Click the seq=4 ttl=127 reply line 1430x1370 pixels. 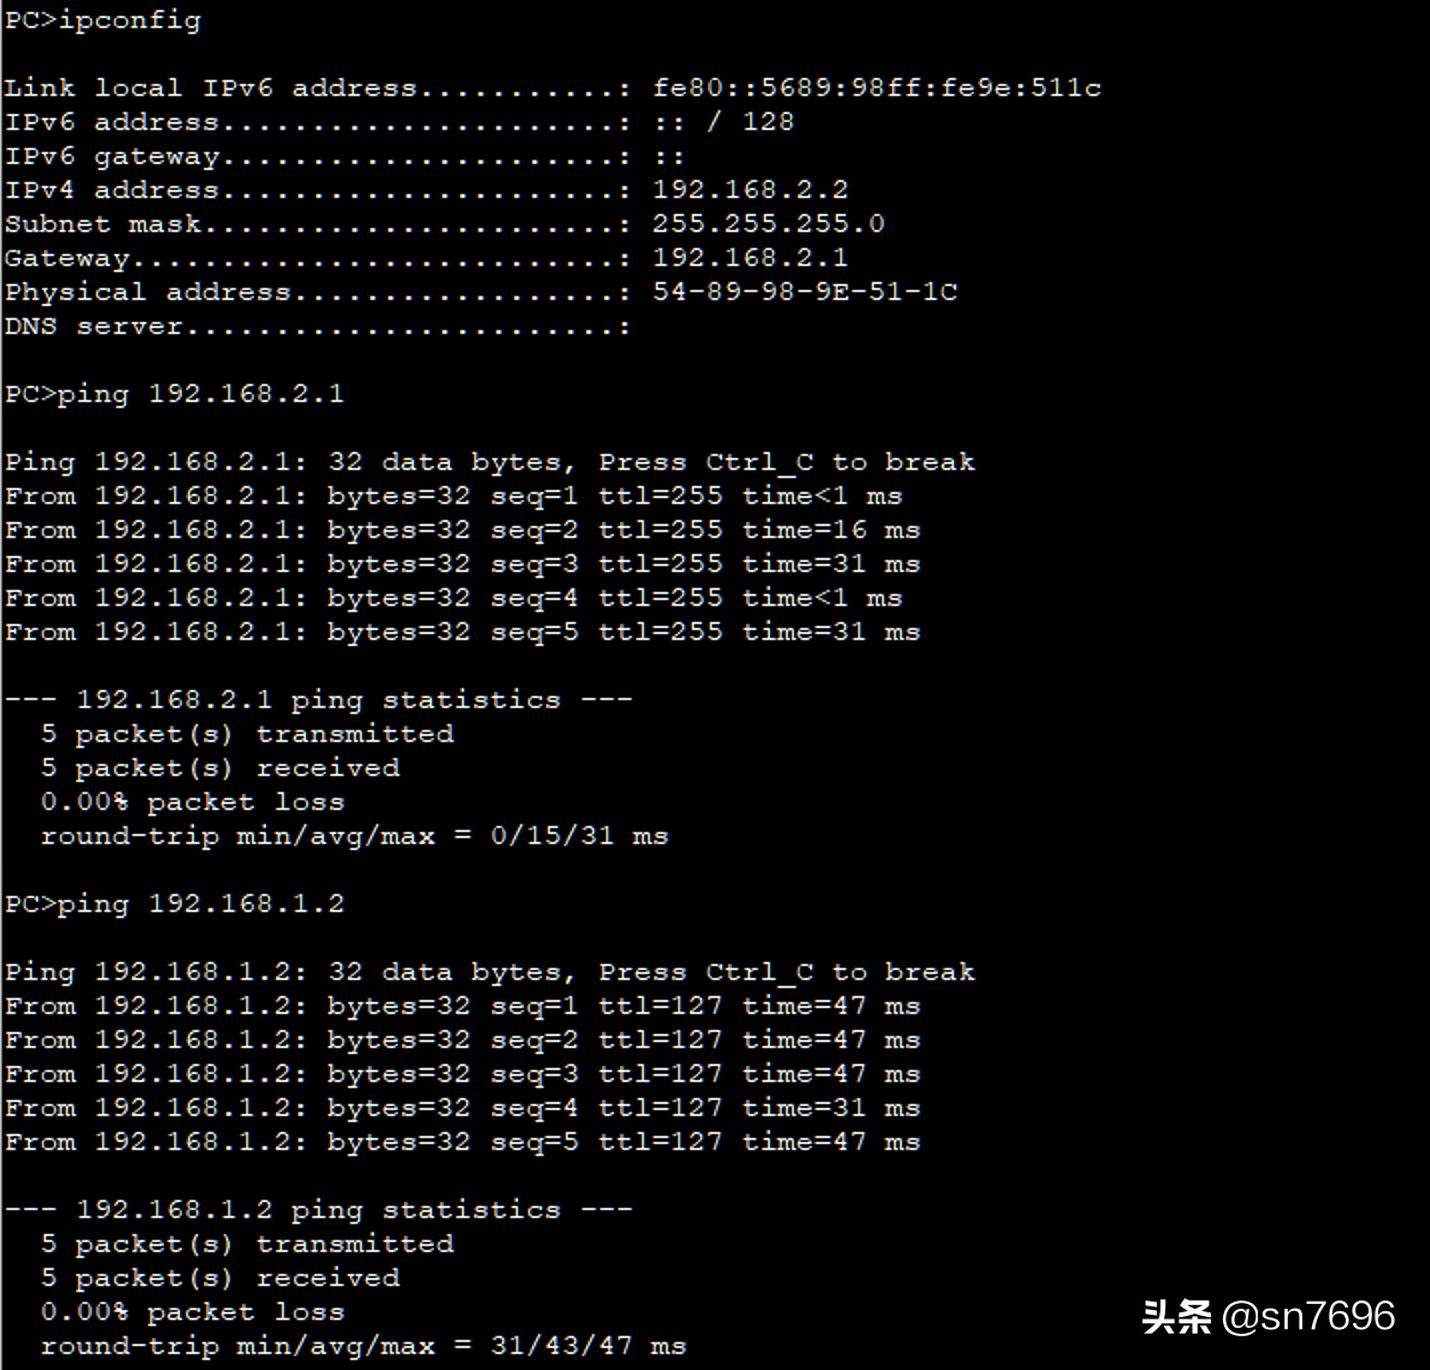(462, 1109)
